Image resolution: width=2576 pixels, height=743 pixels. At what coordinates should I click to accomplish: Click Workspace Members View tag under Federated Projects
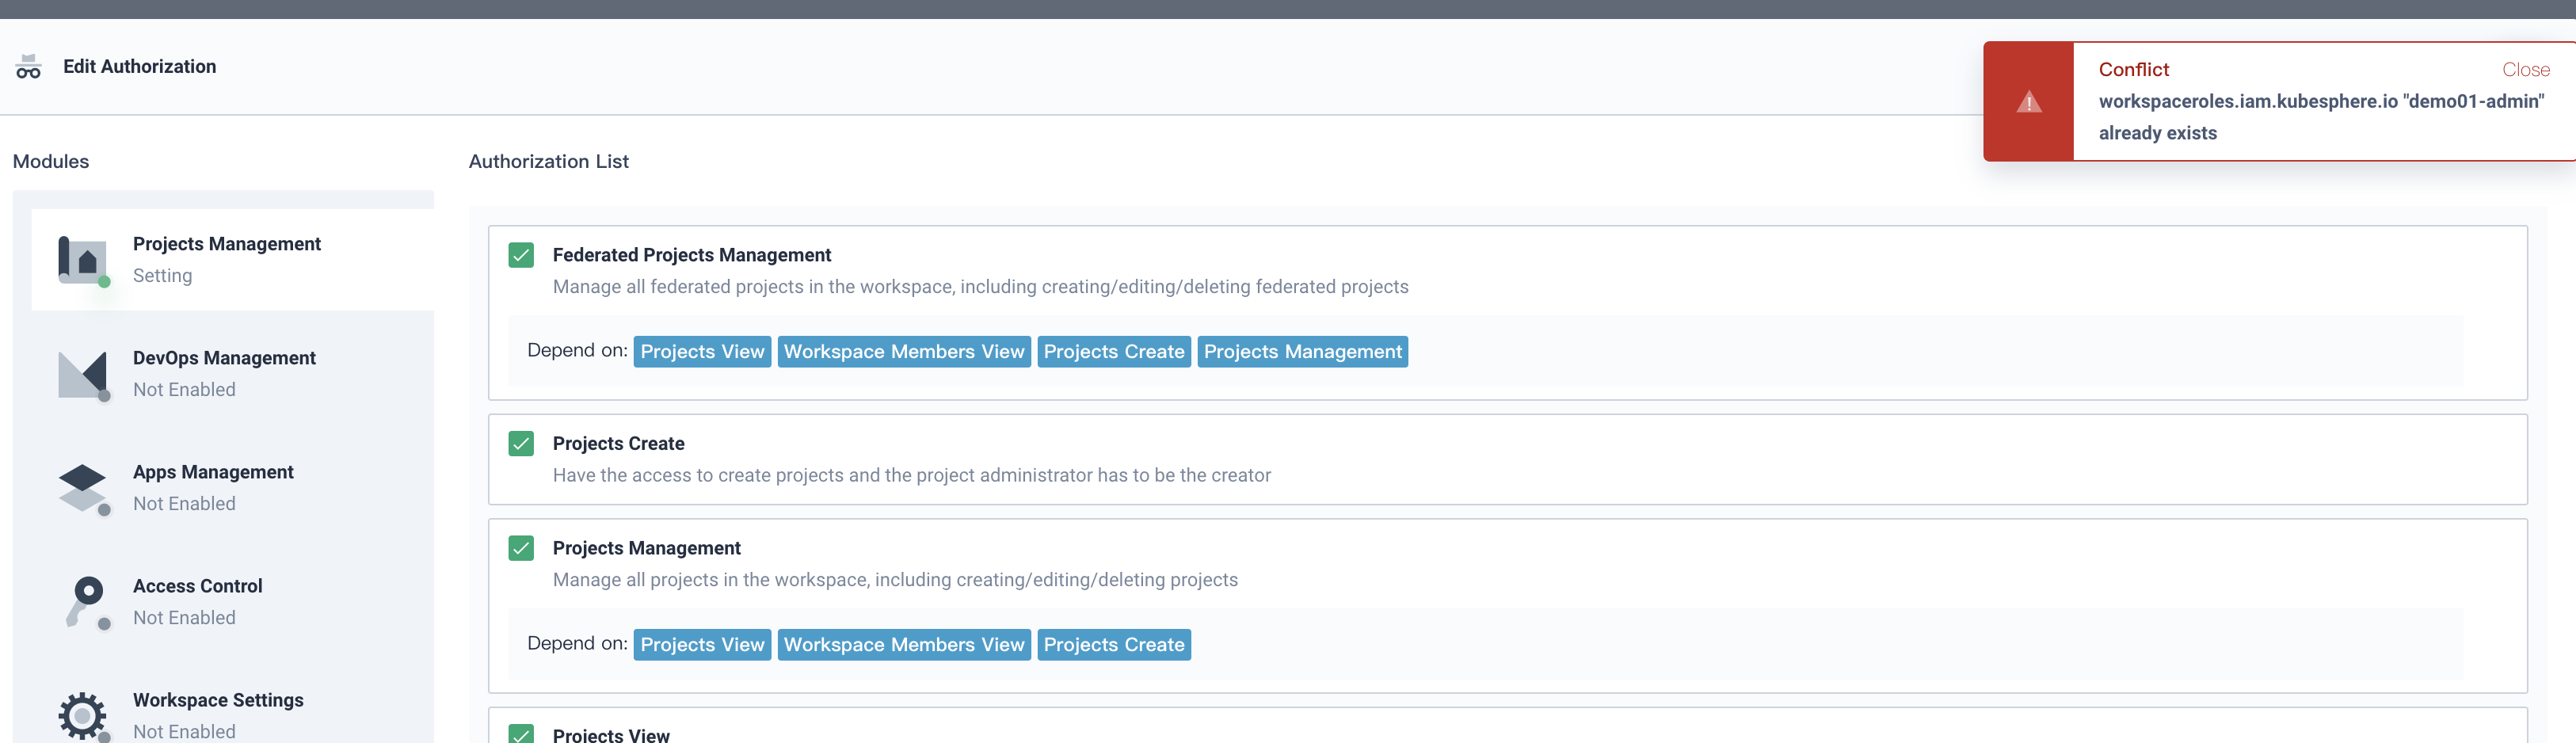tap(904, 351)
